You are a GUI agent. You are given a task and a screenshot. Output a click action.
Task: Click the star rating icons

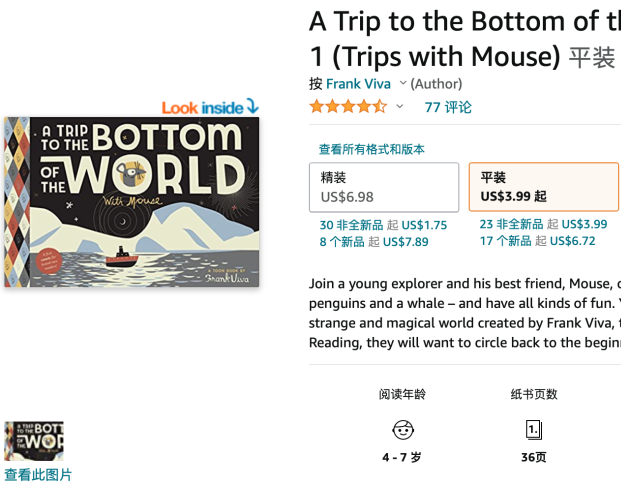click(348, 107)
